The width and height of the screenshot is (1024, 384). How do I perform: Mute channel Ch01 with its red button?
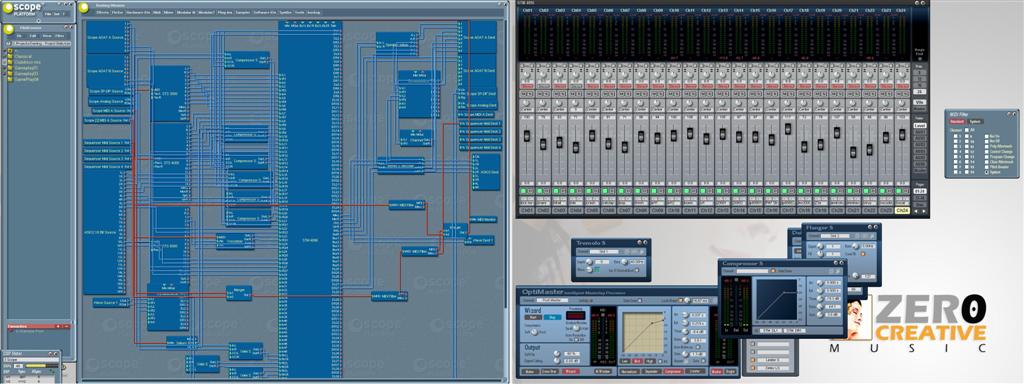[526, 86]
